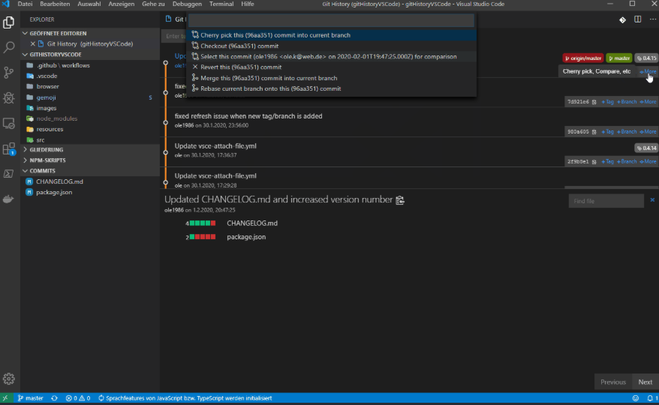Expand the gemoji folder
Screen dimensions: 659x405
[47, 97]
